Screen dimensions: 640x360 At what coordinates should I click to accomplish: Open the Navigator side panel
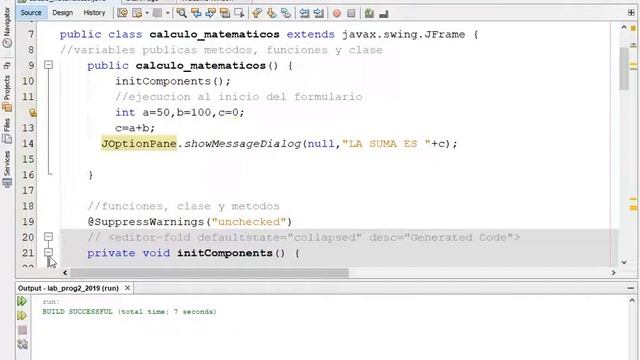pyautogui.click(x=7, y=27)
